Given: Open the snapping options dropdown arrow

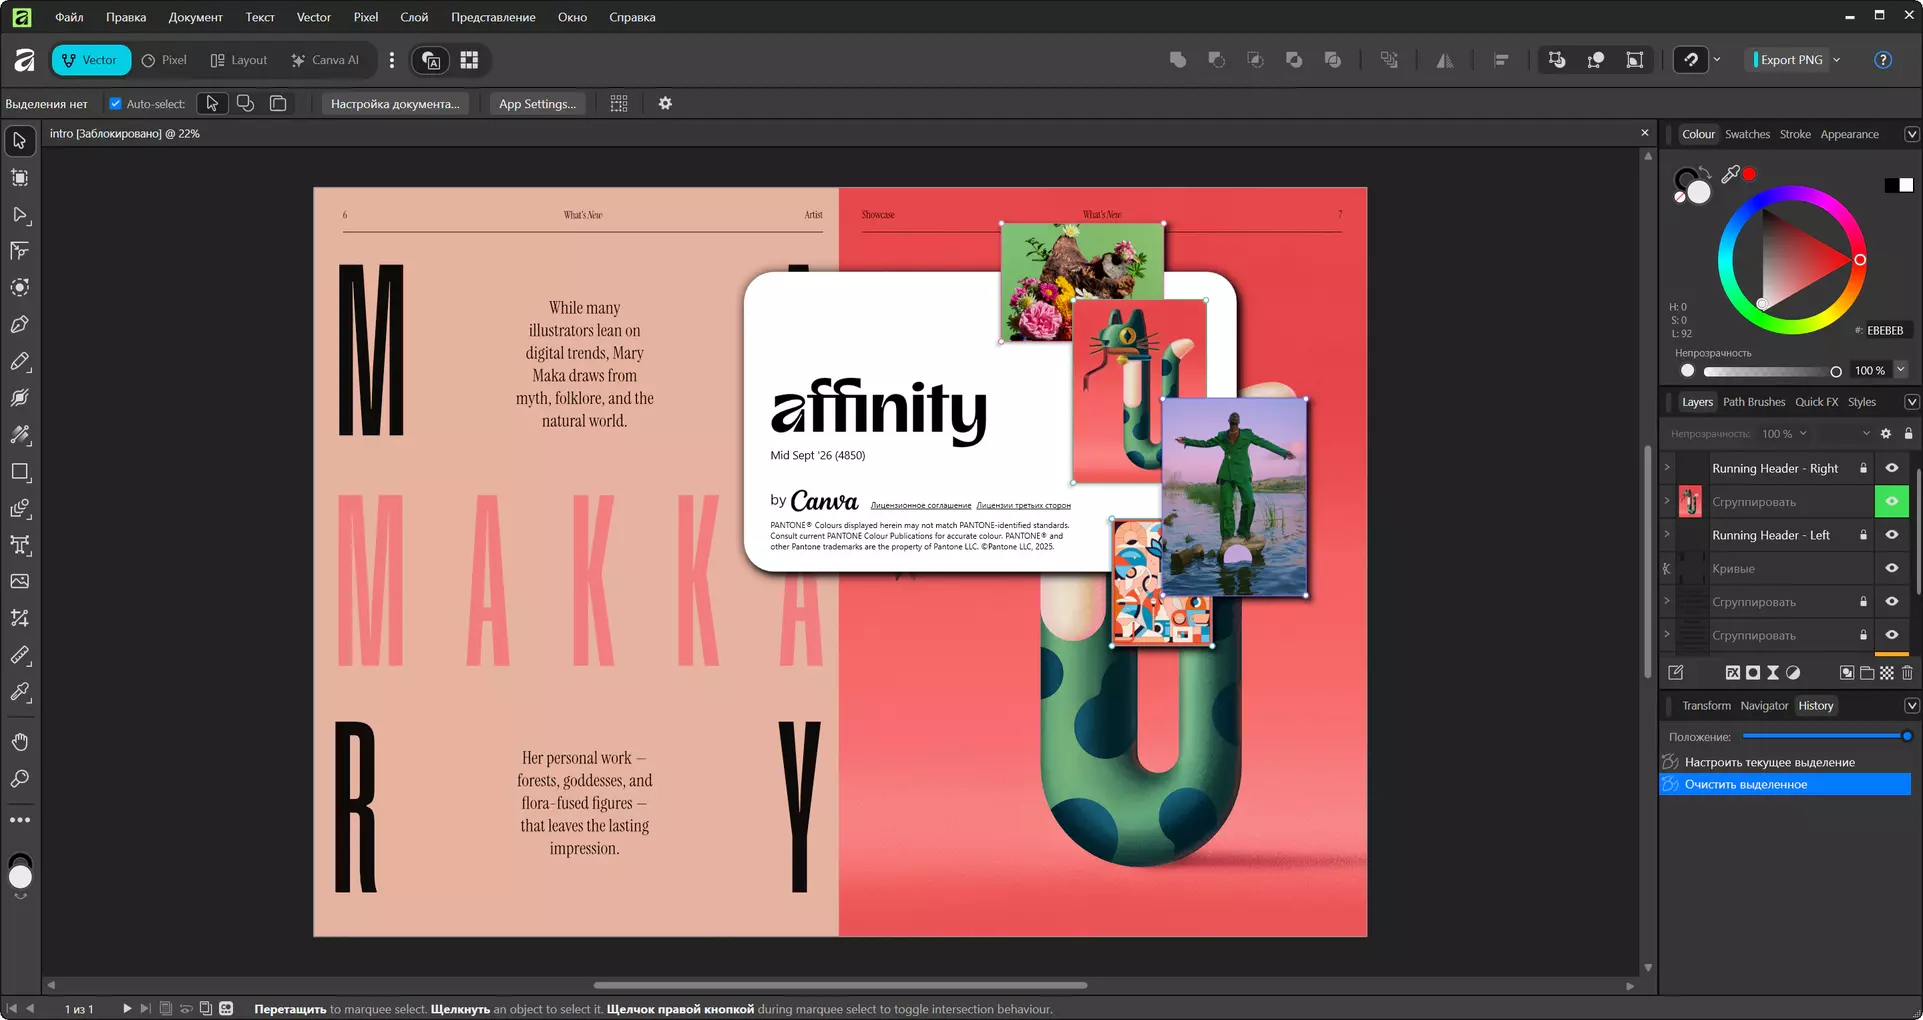Looking at the screenshot, I should tap(1717, 60).
